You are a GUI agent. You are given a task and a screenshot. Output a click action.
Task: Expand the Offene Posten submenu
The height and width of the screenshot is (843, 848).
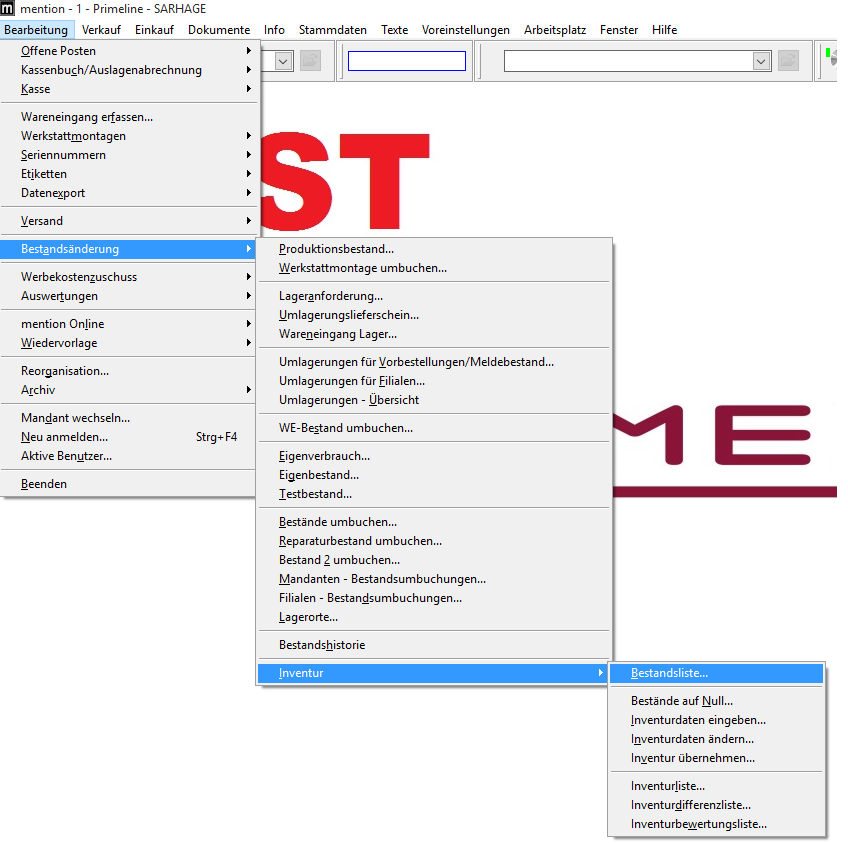60,50
